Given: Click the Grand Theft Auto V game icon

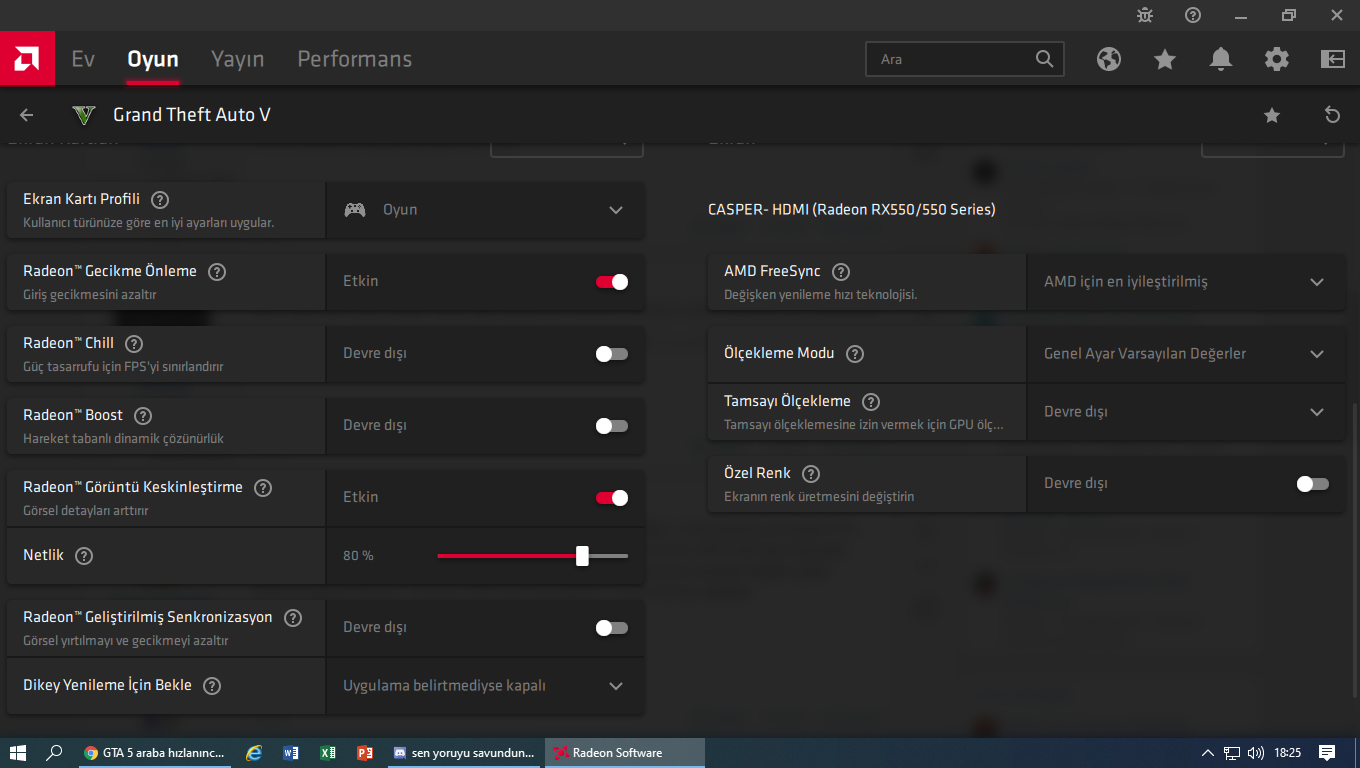Looking at the screenshot, I should click(x=84, y=115).
